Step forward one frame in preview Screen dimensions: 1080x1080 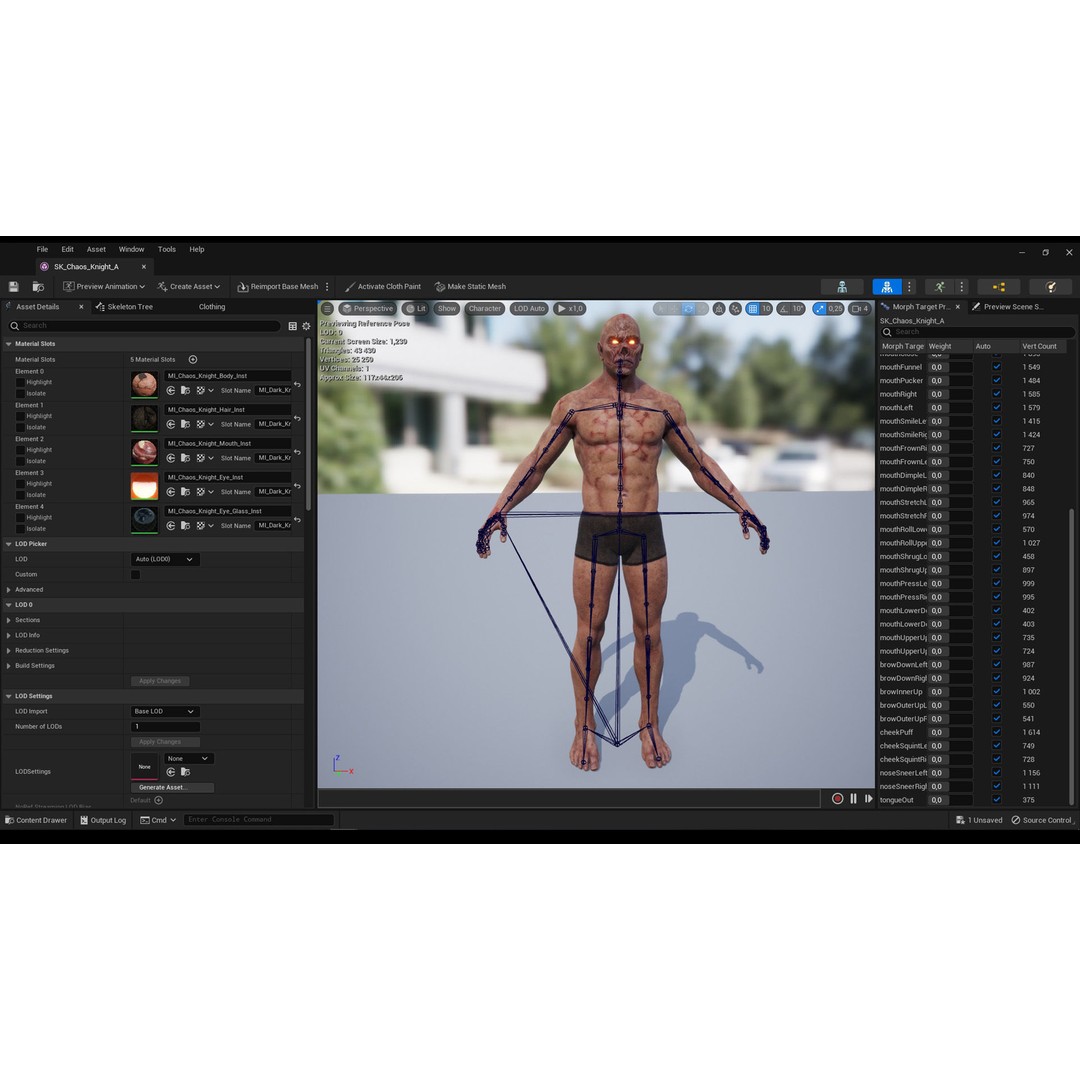(x=869, y=799)
